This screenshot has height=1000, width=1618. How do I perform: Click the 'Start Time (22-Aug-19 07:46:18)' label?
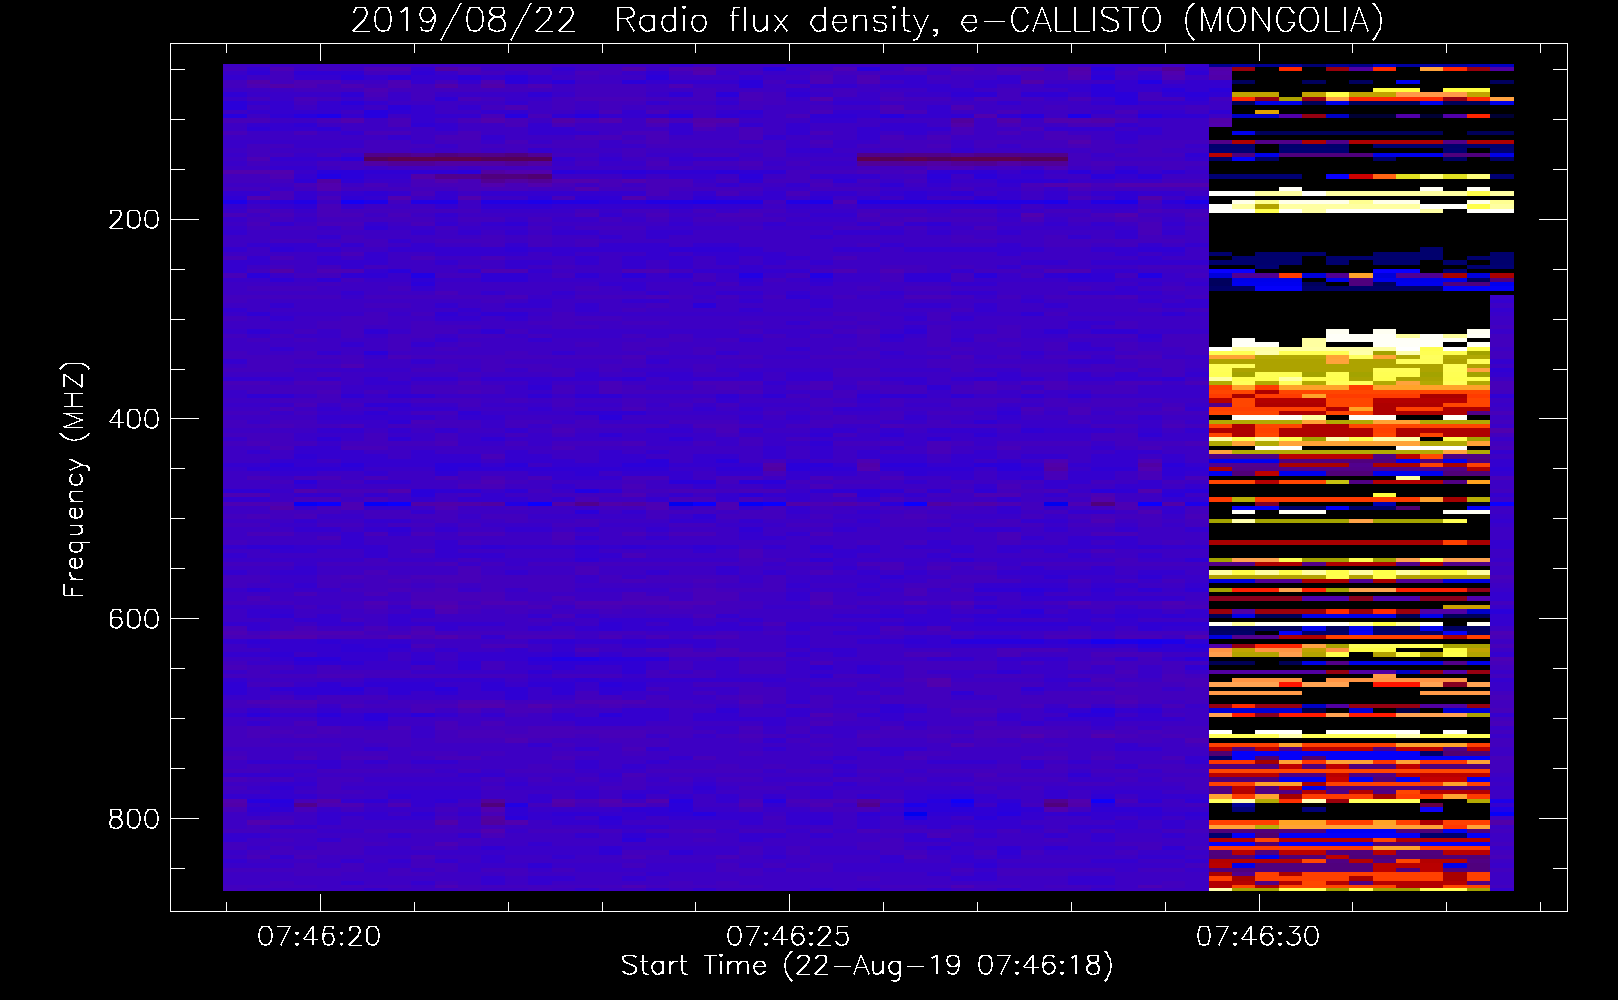(x=867, y=966)
